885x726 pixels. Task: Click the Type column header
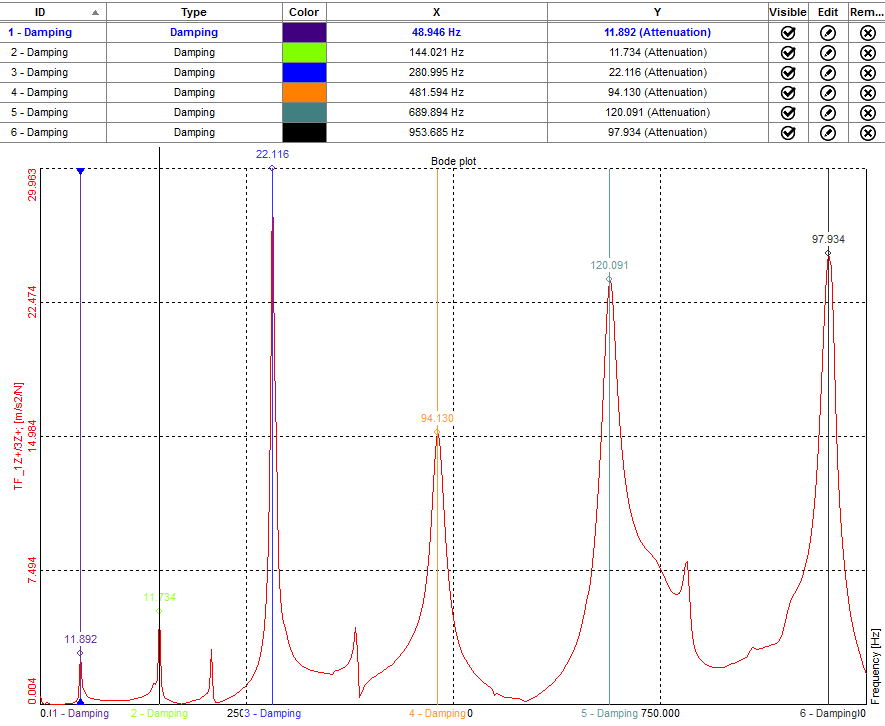click(194, 12)
